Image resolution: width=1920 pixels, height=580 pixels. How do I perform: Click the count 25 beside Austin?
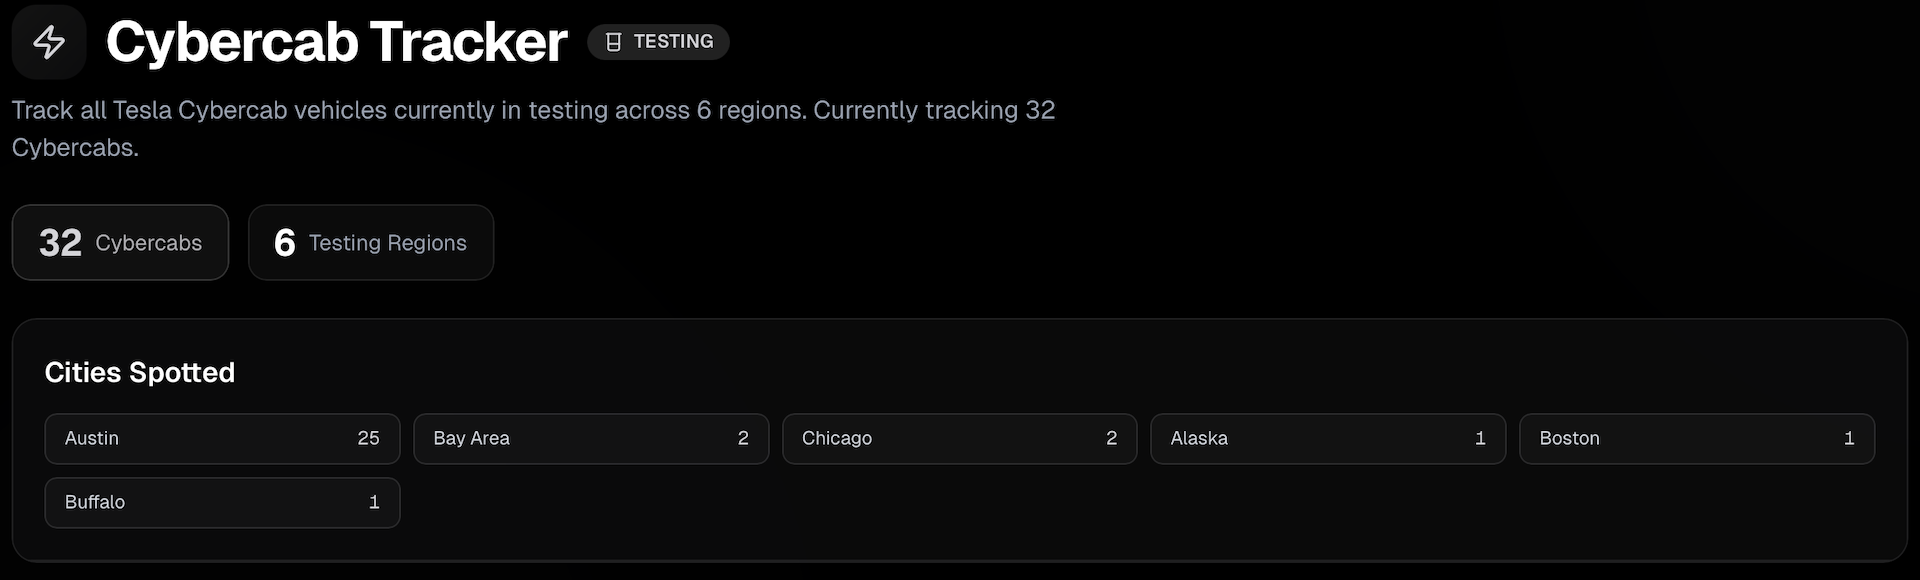368,438
